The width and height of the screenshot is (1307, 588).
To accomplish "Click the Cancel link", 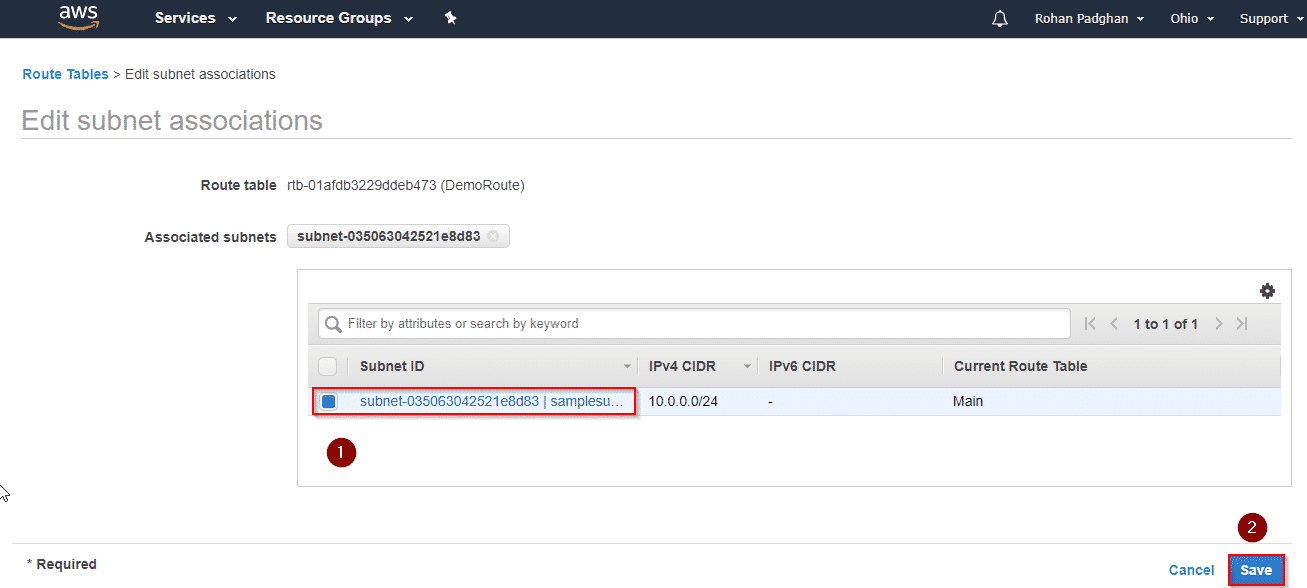I will pyautogui.click(x=1191, y=570).
